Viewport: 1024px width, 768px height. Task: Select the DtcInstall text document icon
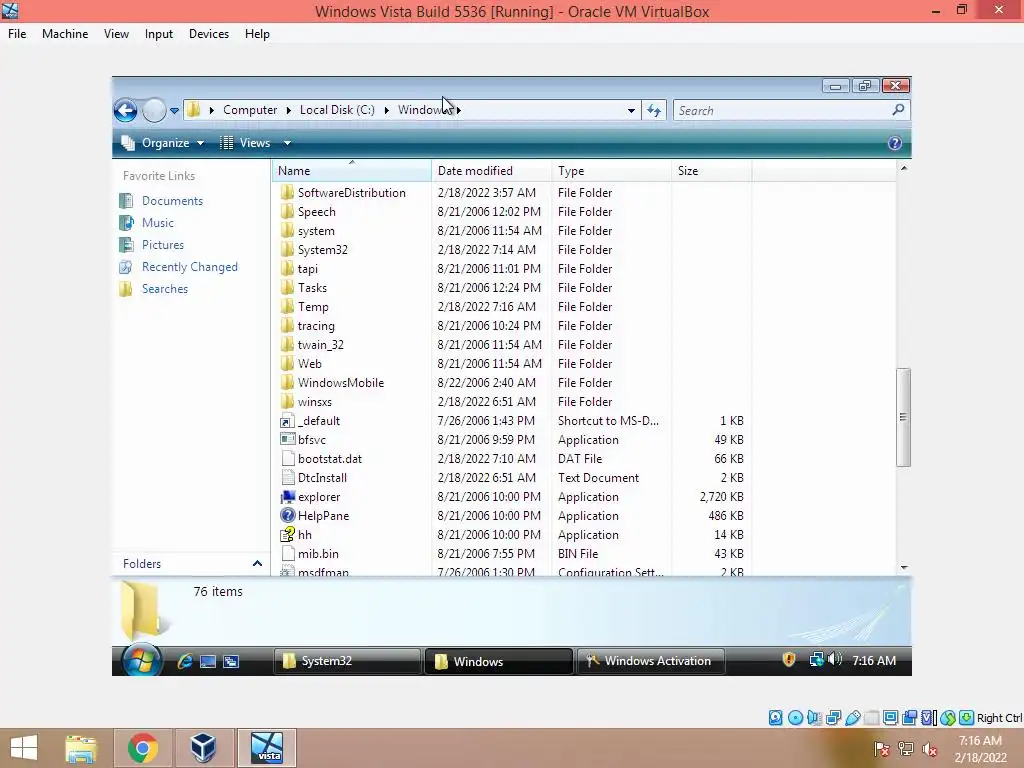tap(287, 477)
